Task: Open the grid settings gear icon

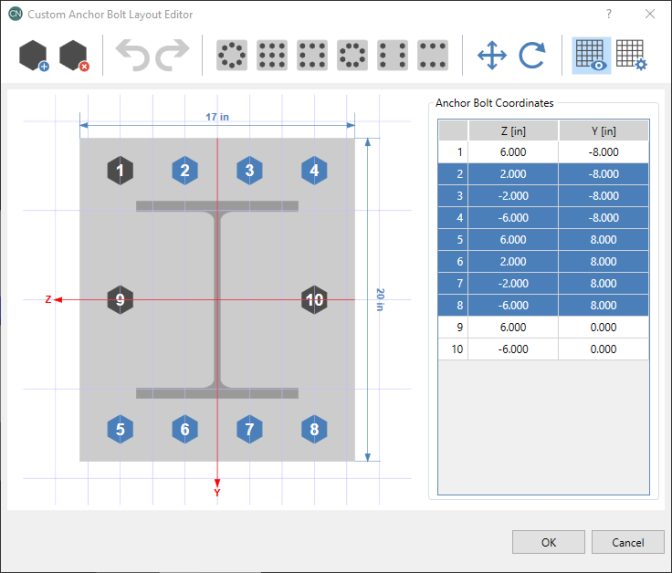Action: click(630, 56)
